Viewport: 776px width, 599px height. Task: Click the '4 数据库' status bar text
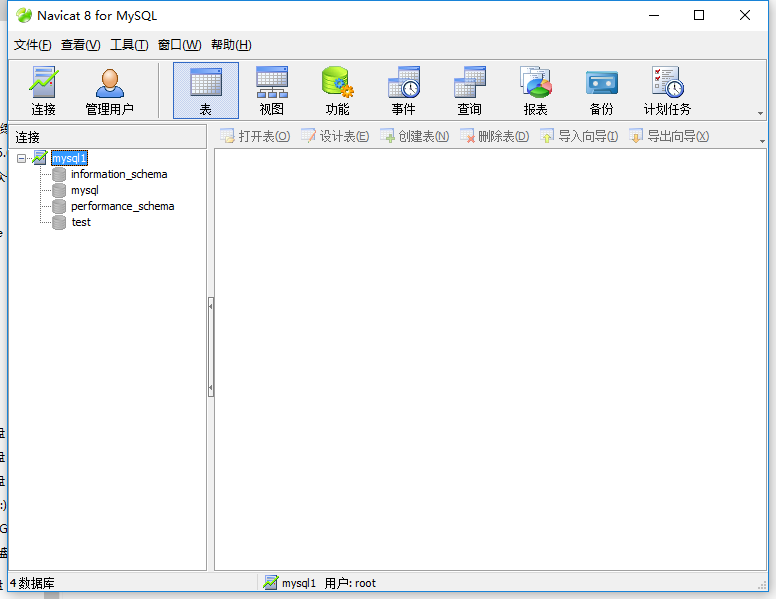coord(32,583)
